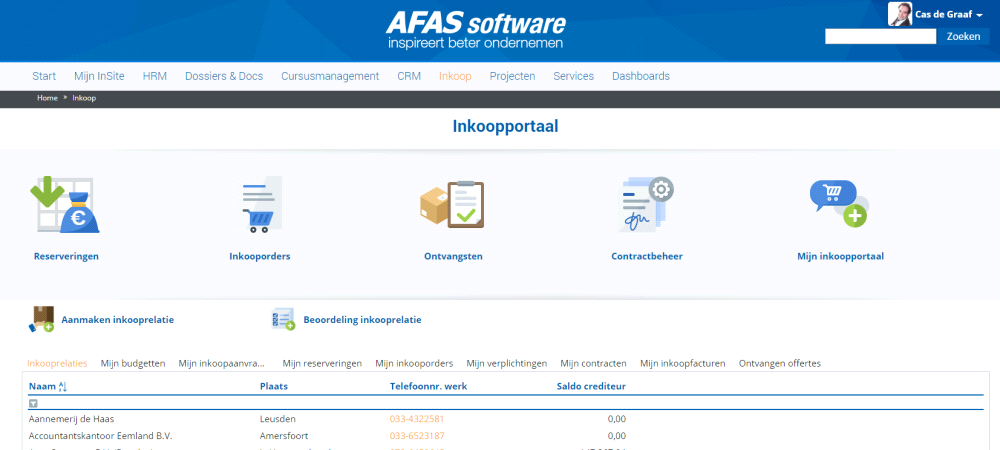The width and height of the screenshot is (1000, 450).
Task: Click the Inkoopportaal page heading
Action: [x=506, y=126]
